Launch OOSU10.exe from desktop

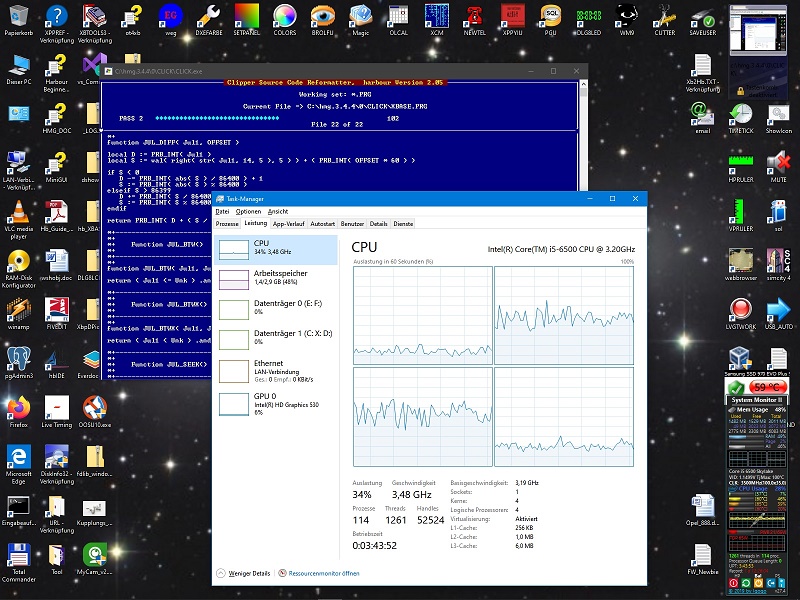coord(94,412)
